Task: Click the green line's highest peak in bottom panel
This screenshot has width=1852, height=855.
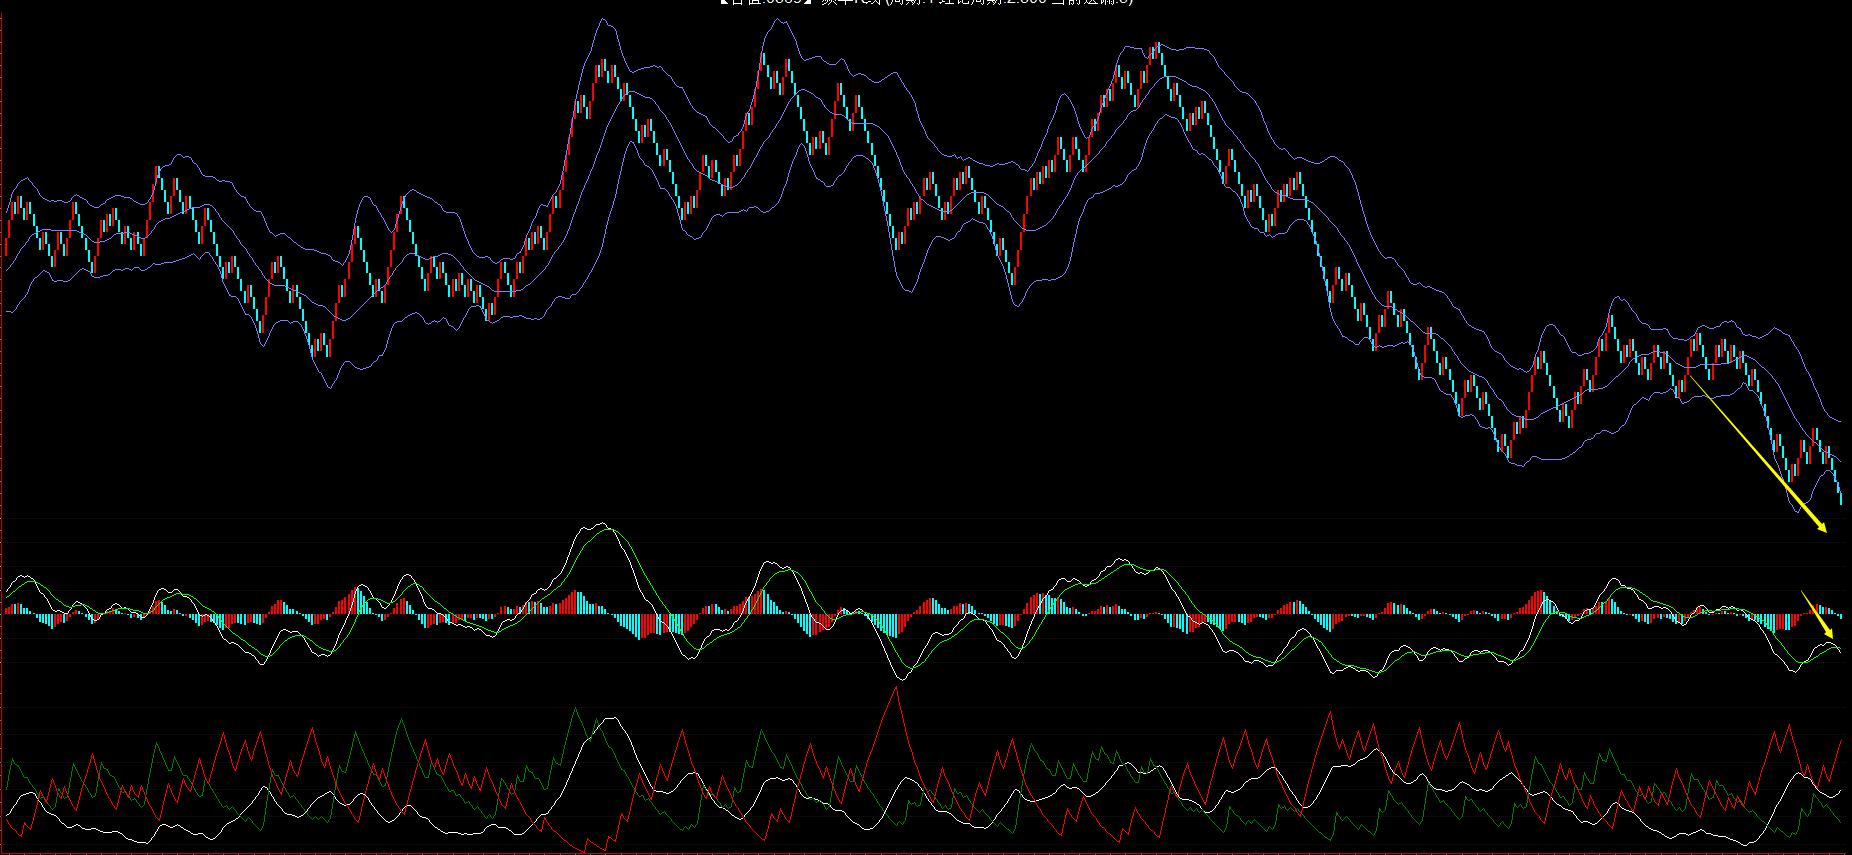Action: click(x=575, y=710)
